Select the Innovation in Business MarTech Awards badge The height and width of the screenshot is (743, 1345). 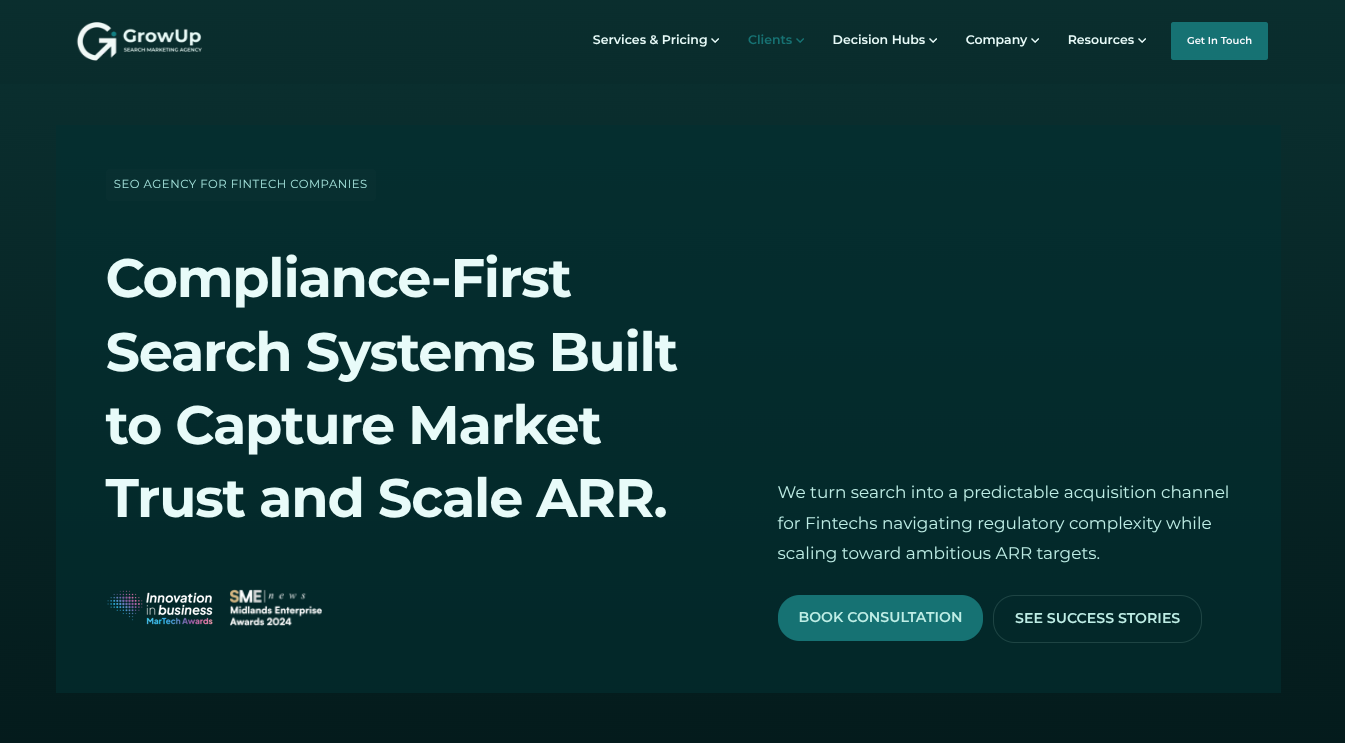[160, 607]
